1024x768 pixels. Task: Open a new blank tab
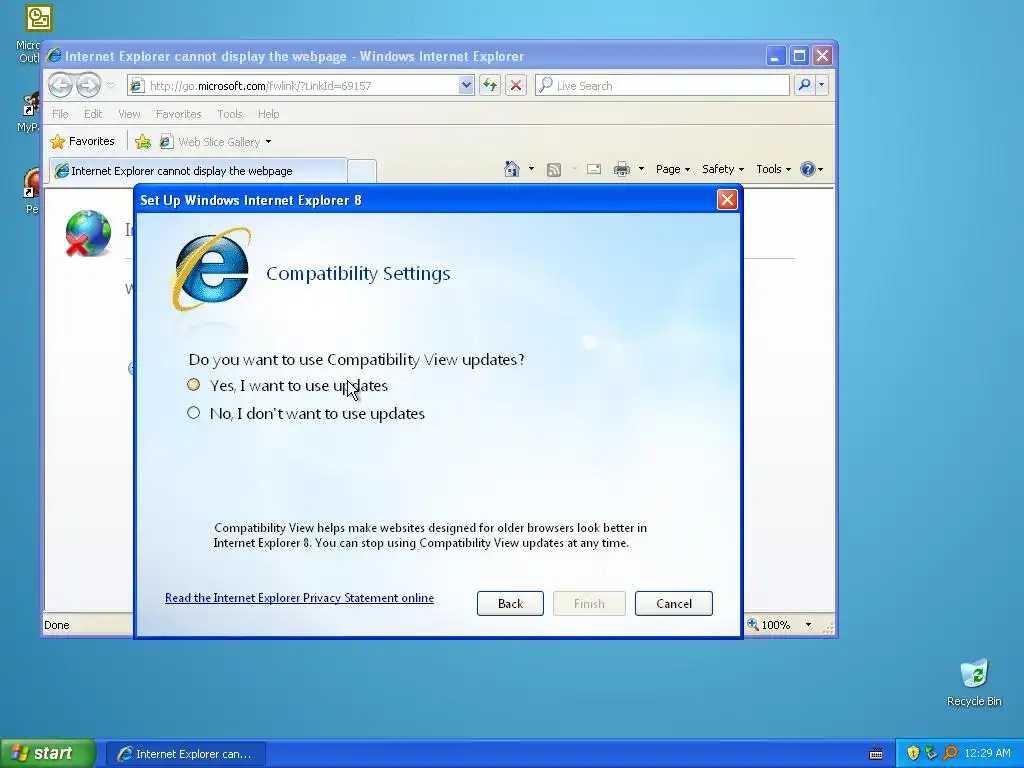click(362, 171)
